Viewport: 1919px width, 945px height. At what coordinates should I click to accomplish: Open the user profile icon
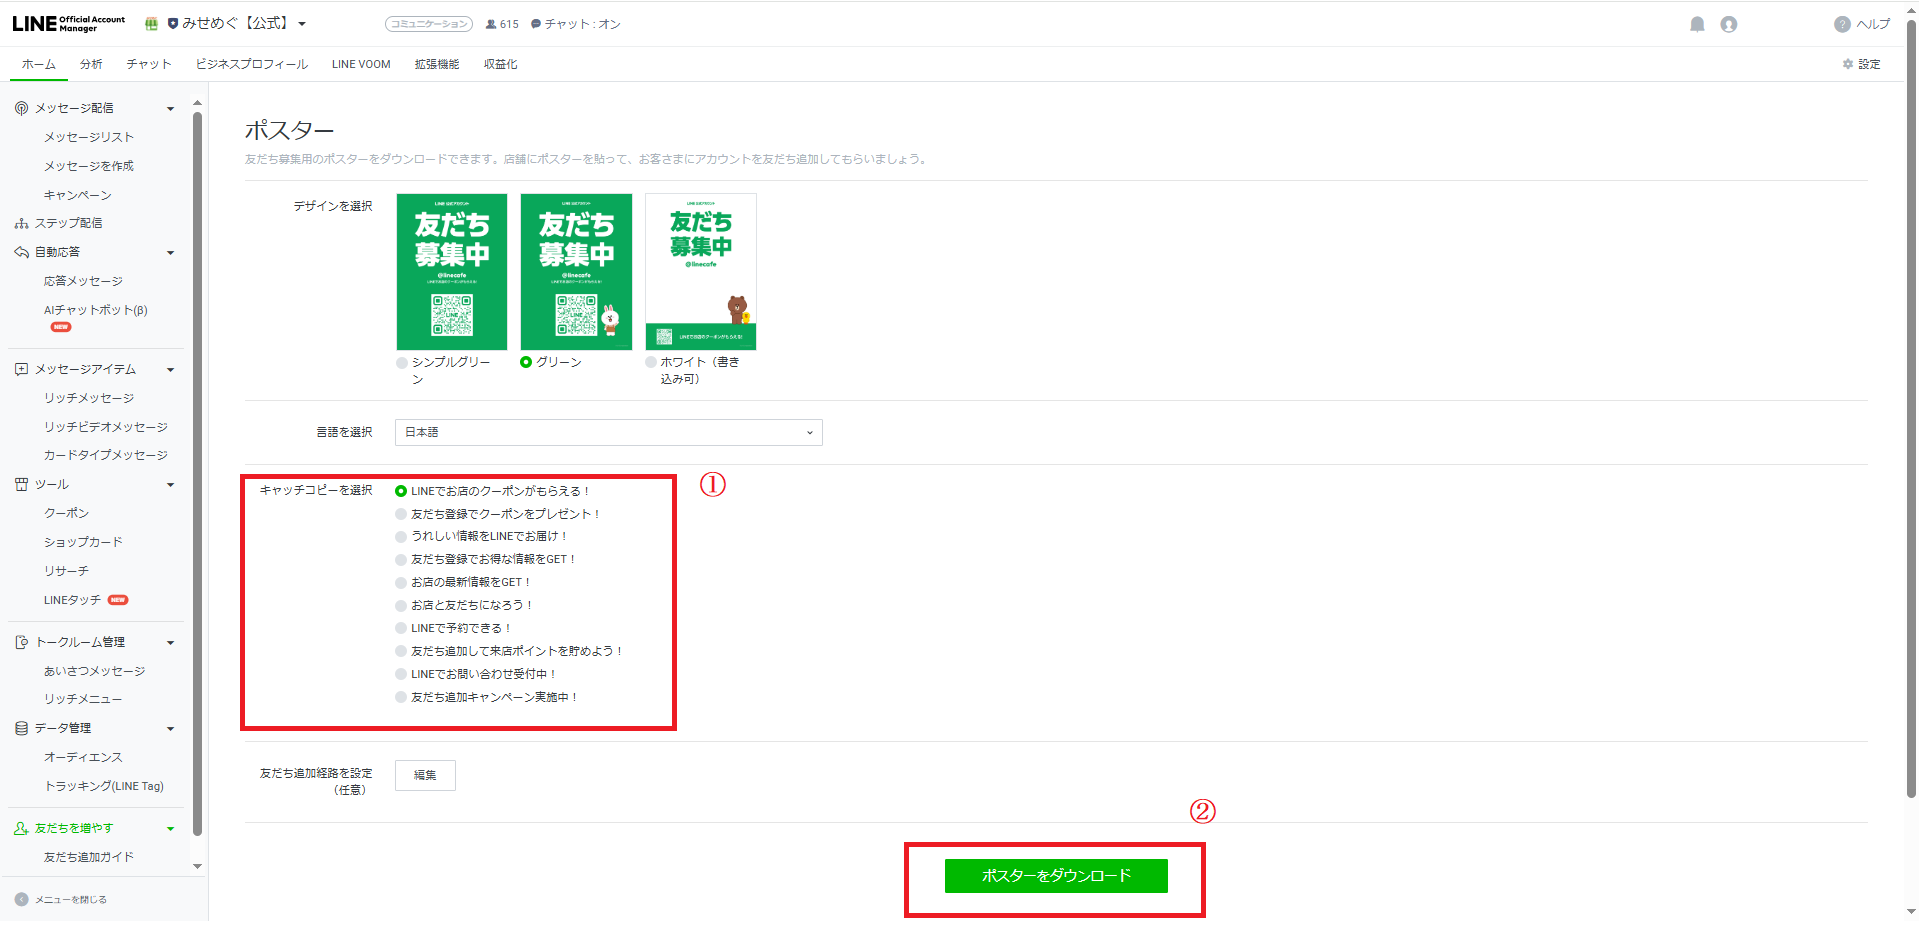pyautogui.click(x=1729, y=24)
